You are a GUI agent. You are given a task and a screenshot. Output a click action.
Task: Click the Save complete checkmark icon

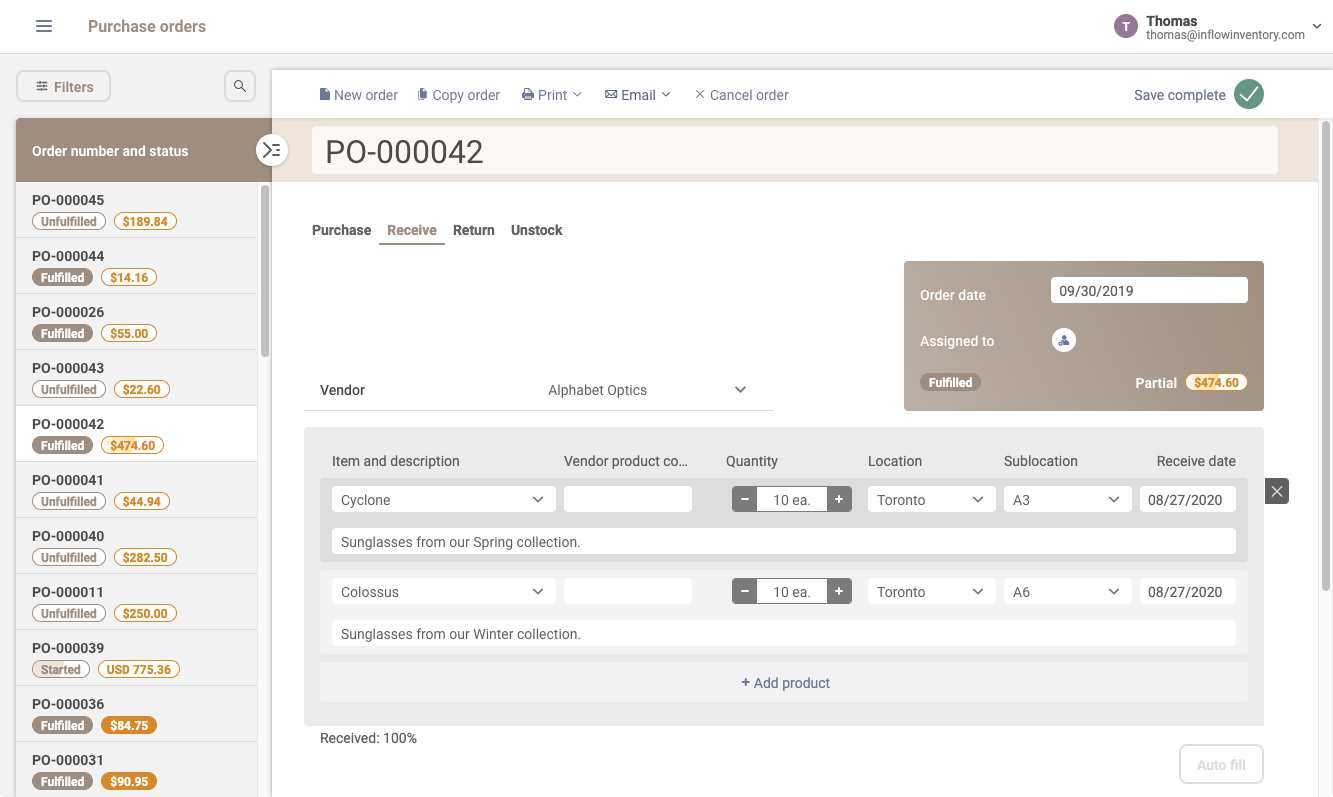click(x=1249, y=94)
